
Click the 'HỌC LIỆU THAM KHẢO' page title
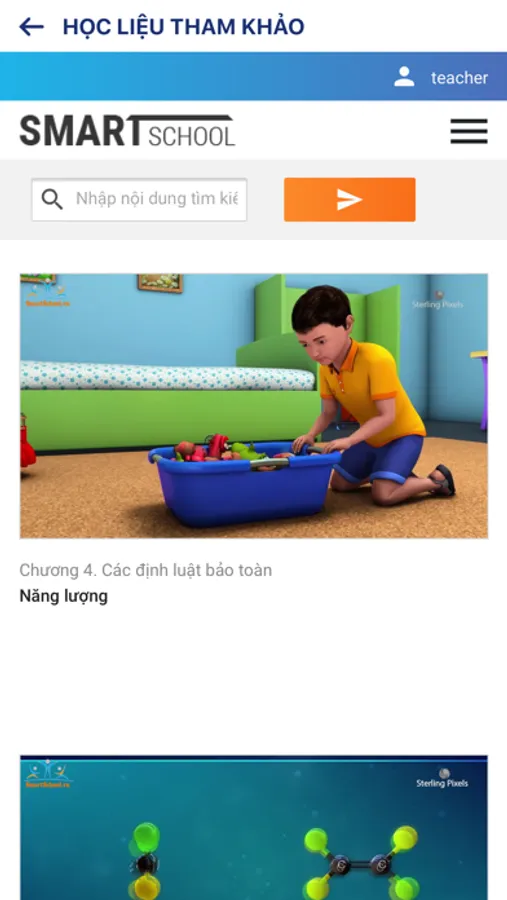click(x=184, y=26)
